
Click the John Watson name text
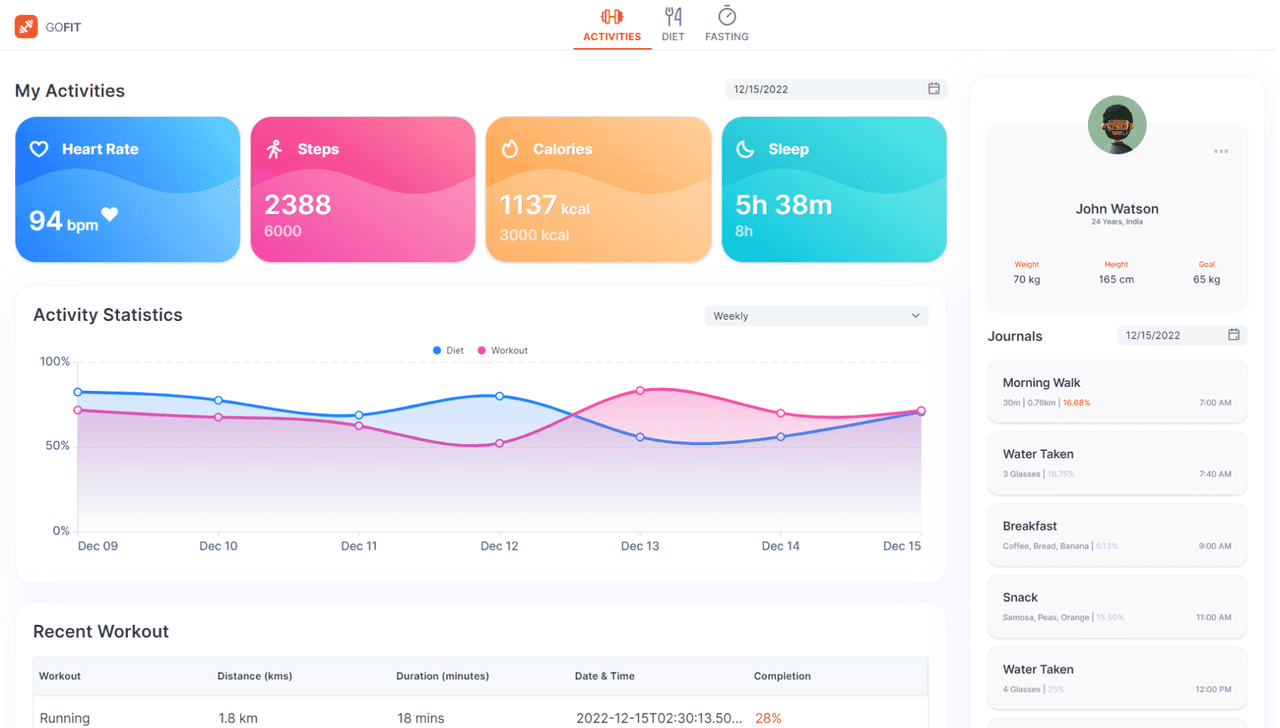pyautogui.click(x=1117, y=209)
